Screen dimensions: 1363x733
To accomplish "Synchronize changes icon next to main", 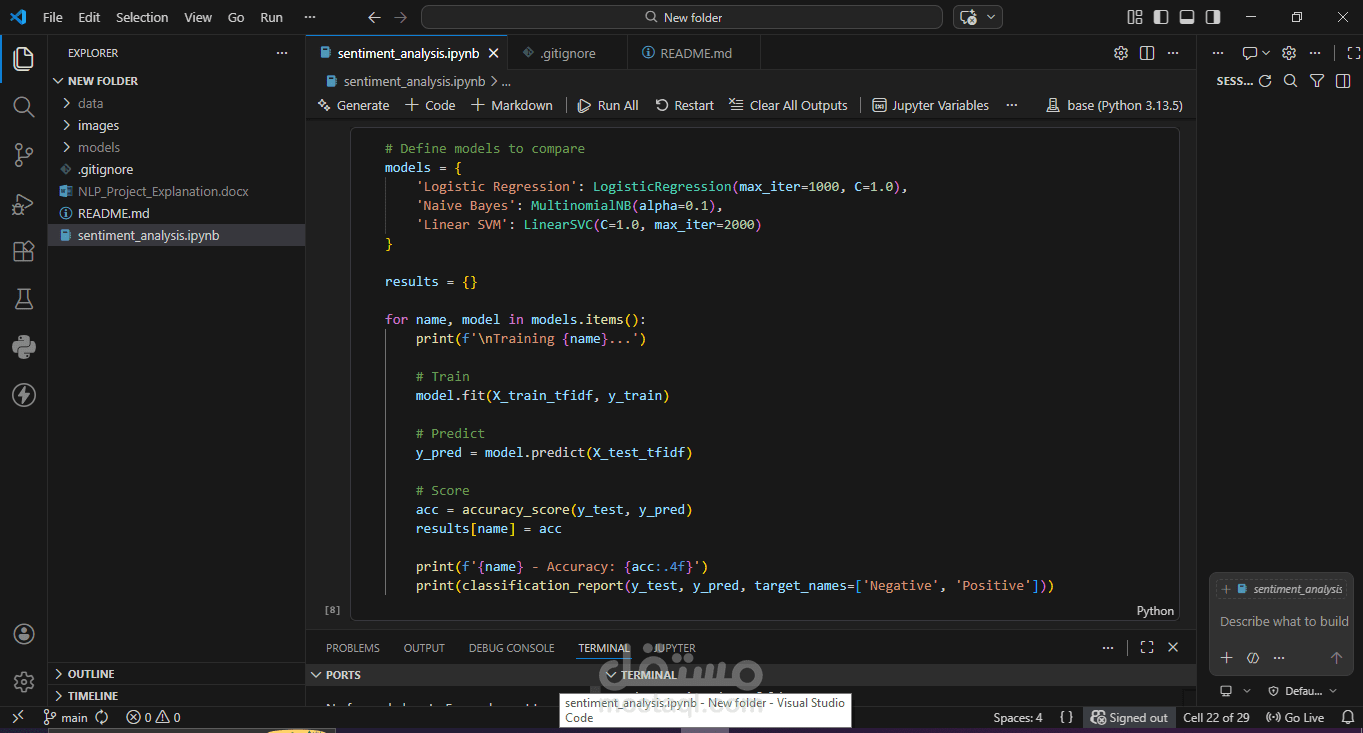I will pos(101,717).
